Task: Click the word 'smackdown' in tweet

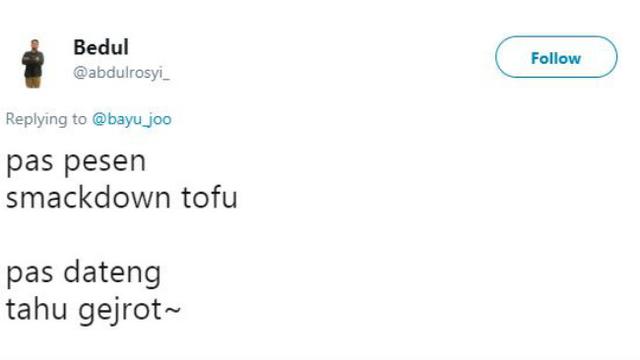Action: point(88,198)
